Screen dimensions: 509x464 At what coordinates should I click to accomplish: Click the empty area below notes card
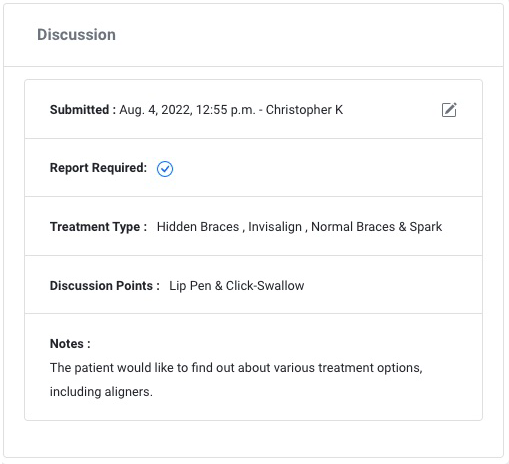[x=253, y=439]
